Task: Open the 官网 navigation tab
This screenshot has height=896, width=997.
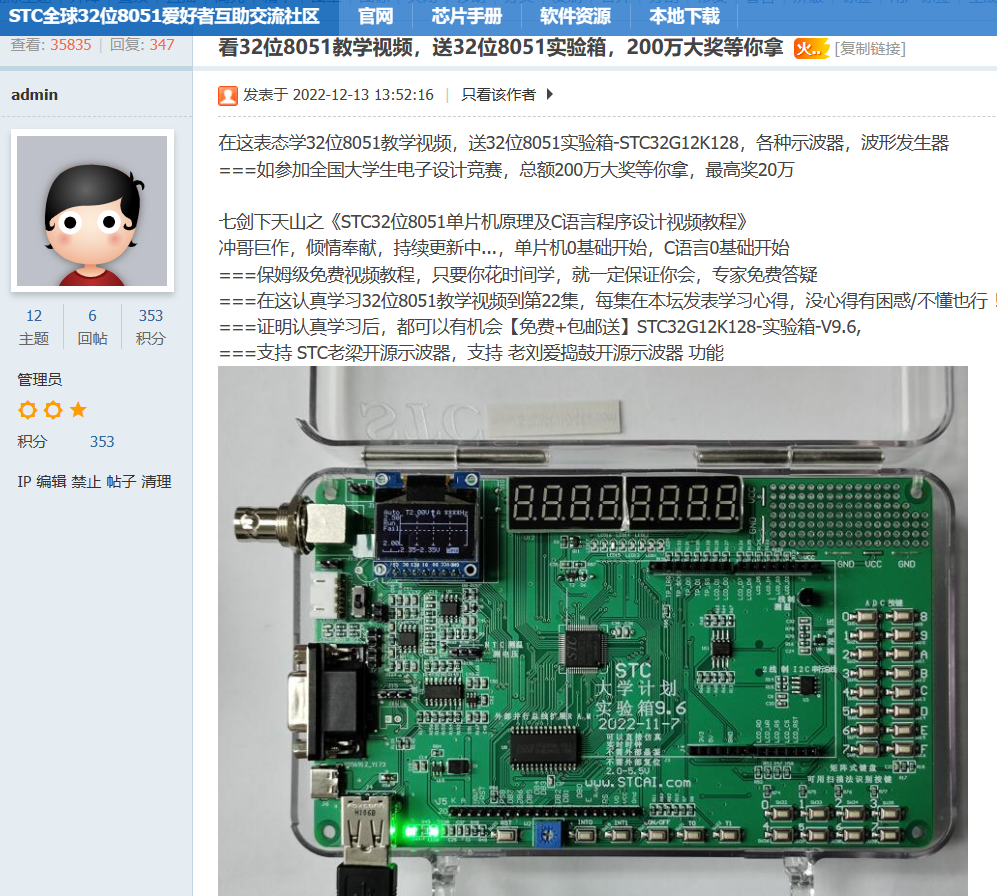Action: click(375, 16)
